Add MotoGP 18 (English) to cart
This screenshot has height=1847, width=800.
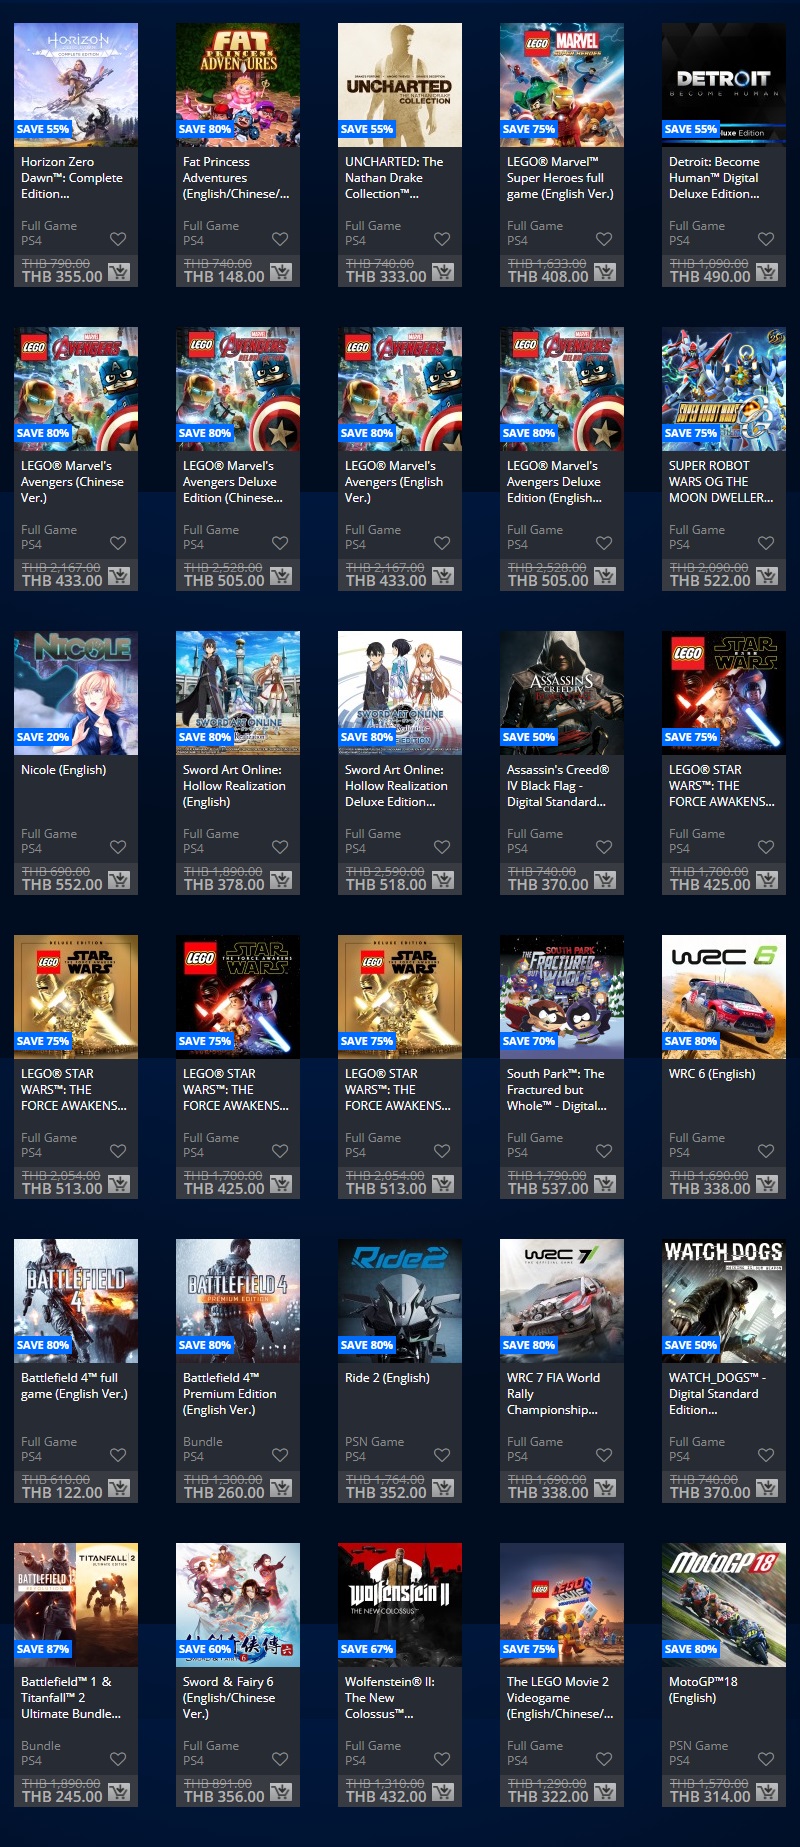click(766, 1792)
